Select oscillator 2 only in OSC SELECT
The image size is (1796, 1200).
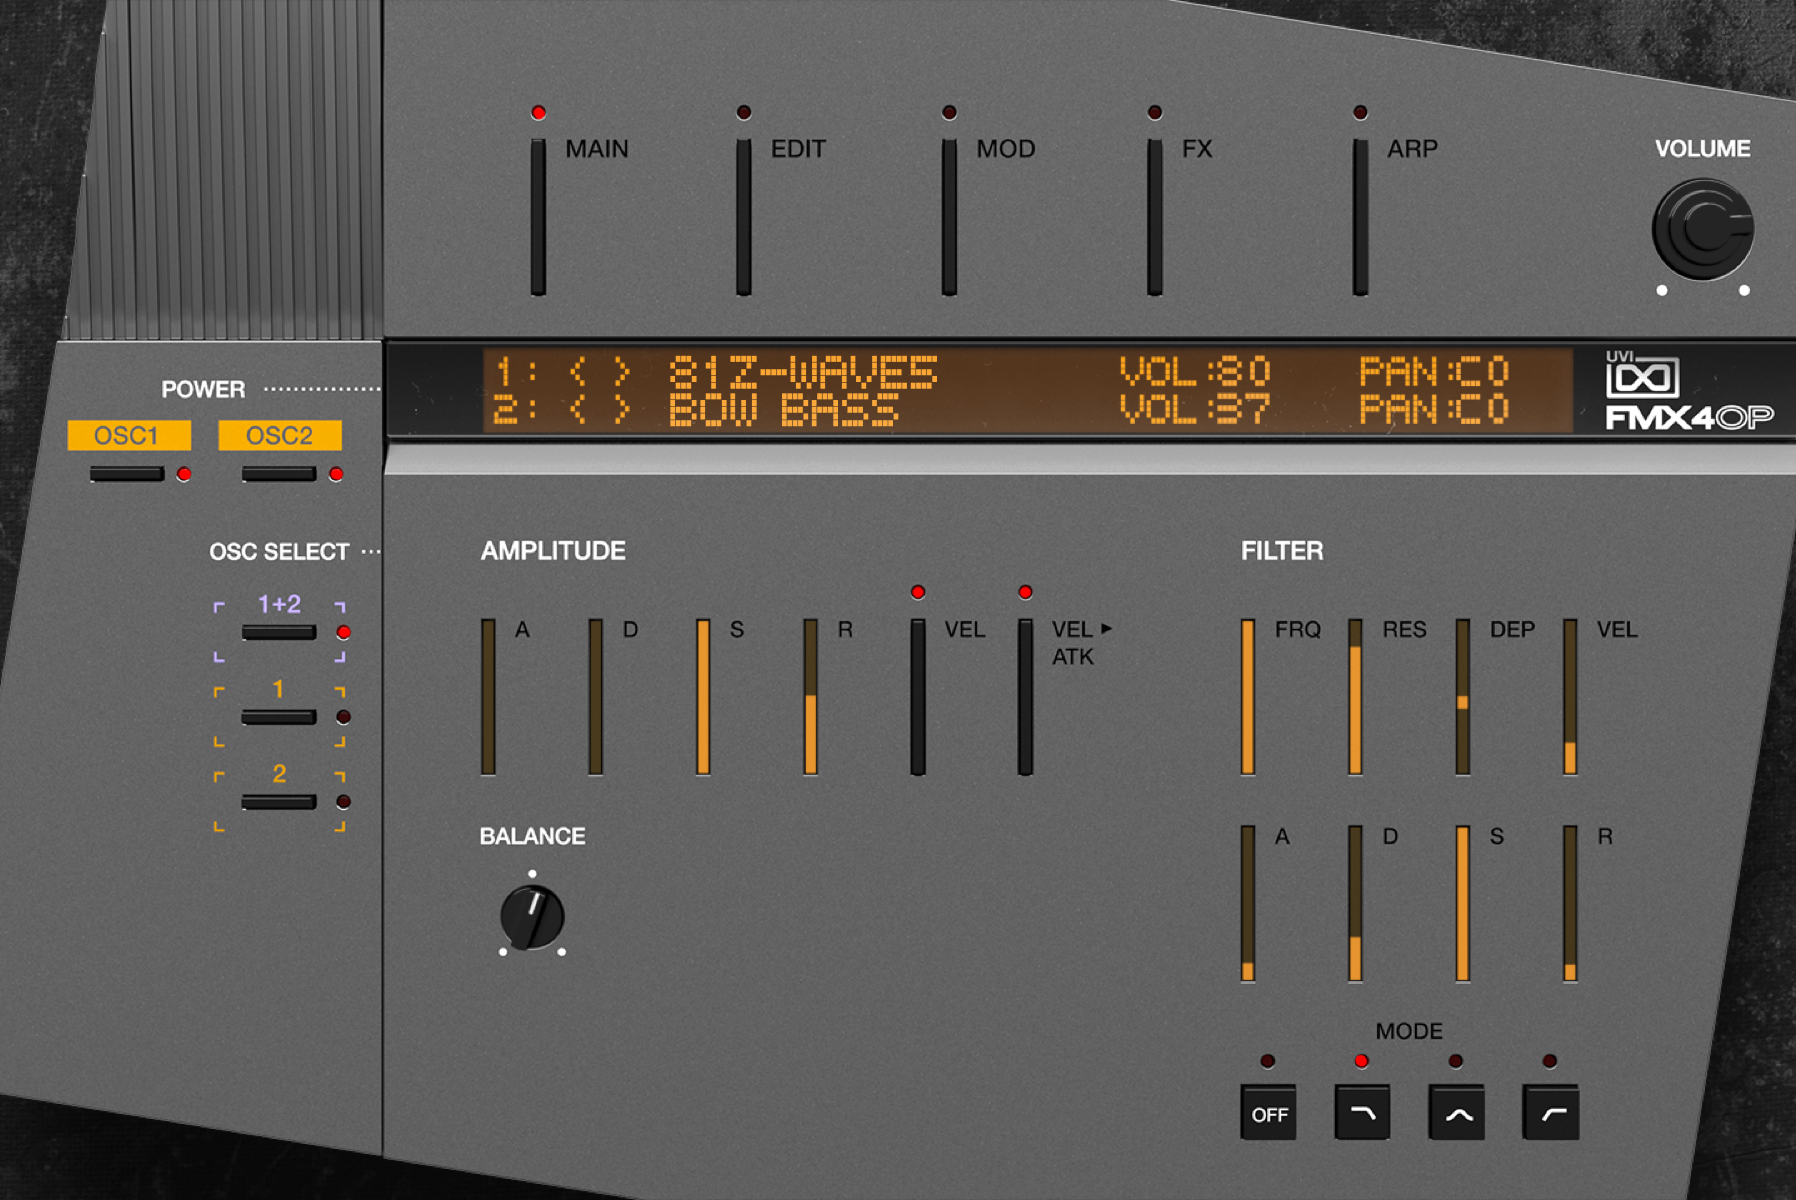pos(277,801)
